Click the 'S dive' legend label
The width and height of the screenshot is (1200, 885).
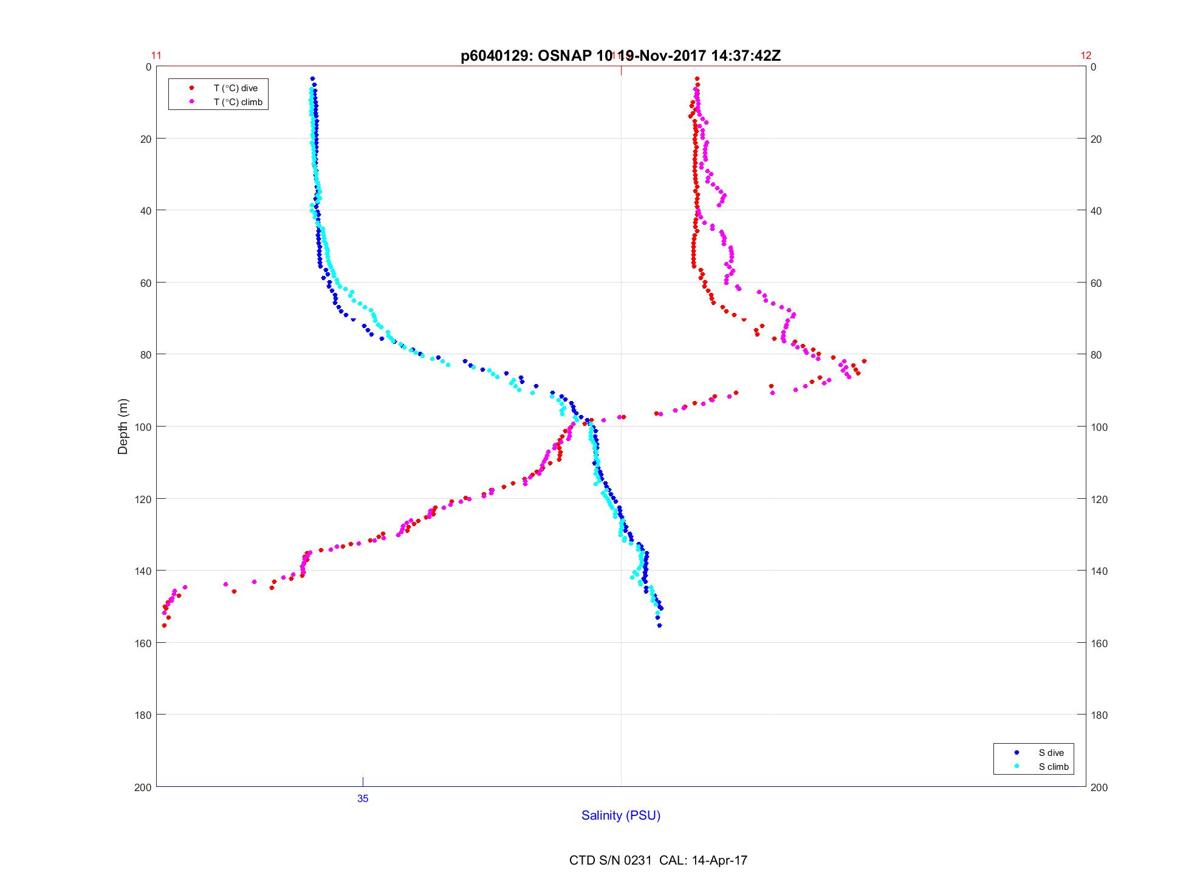1050,752
